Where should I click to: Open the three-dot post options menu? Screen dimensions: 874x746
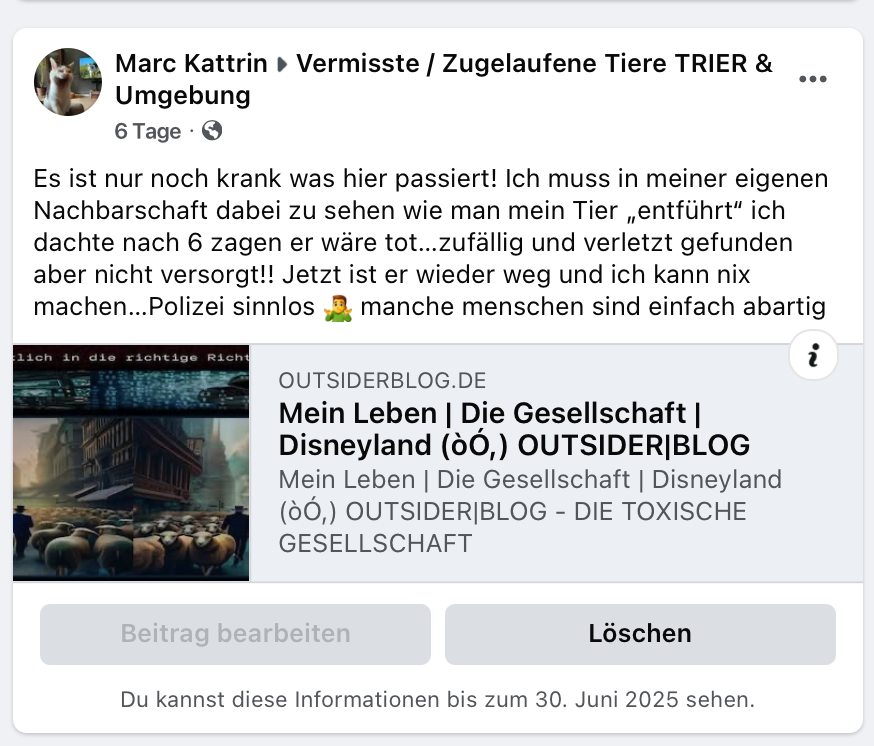pyautogui.click(x=812, y=79)
